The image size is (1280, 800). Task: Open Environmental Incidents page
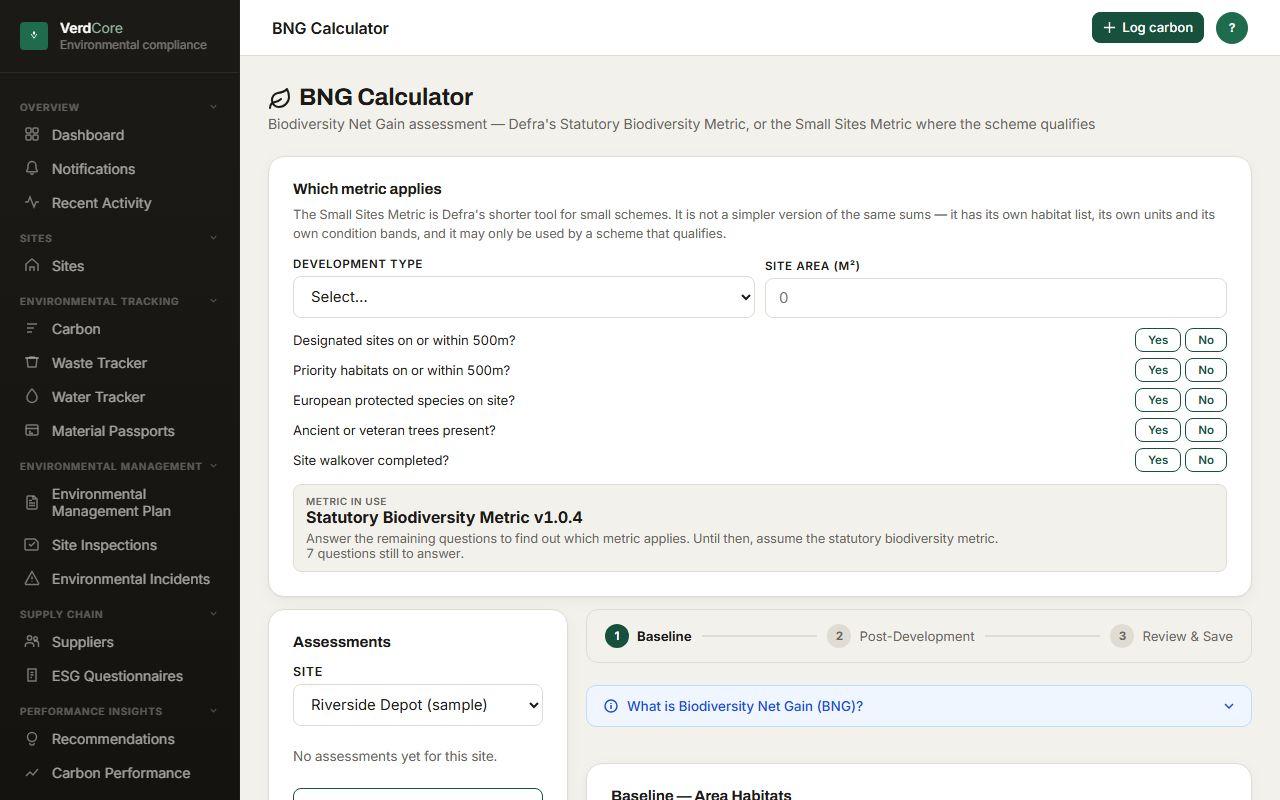point(120,579)
